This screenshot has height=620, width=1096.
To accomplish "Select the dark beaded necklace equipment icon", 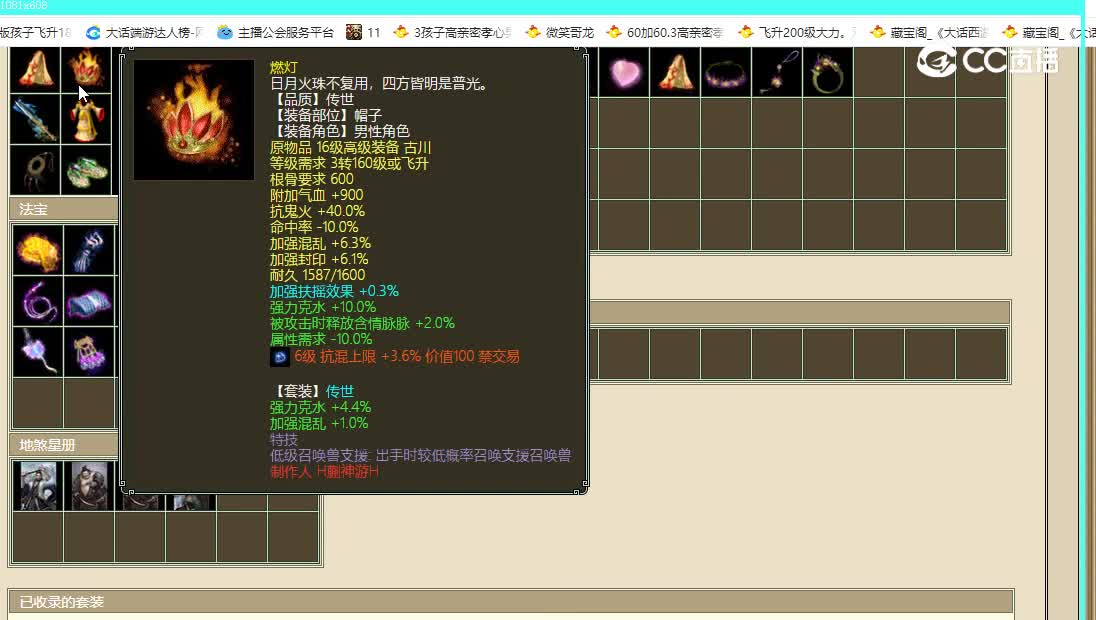I will tap(36, 170).
